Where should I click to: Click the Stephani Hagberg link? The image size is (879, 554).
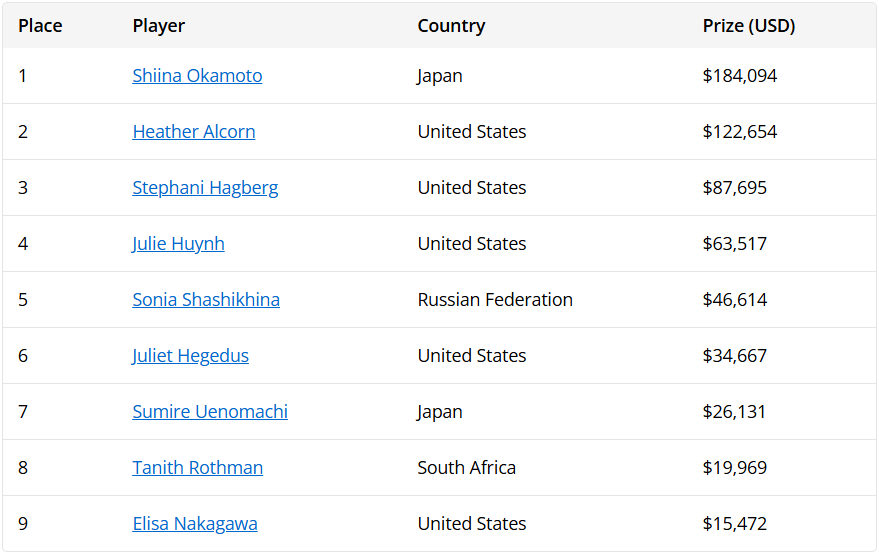coord(205,188)
